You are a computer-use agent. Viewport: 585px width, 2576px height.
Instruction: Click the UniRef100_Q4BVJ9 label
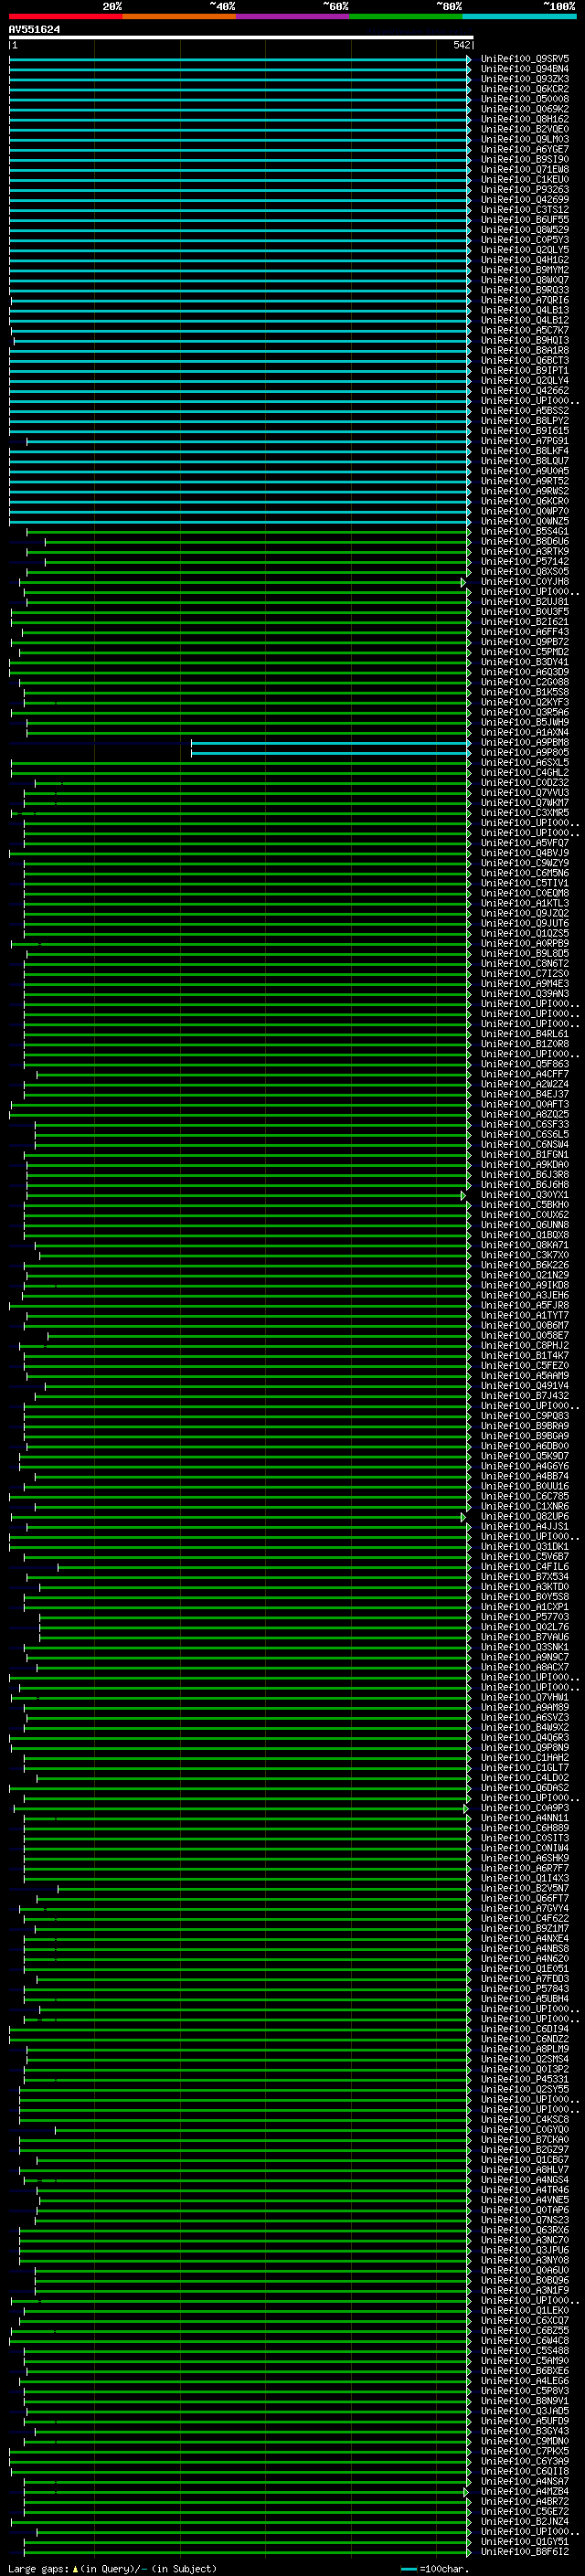click(x=524, y=853)
